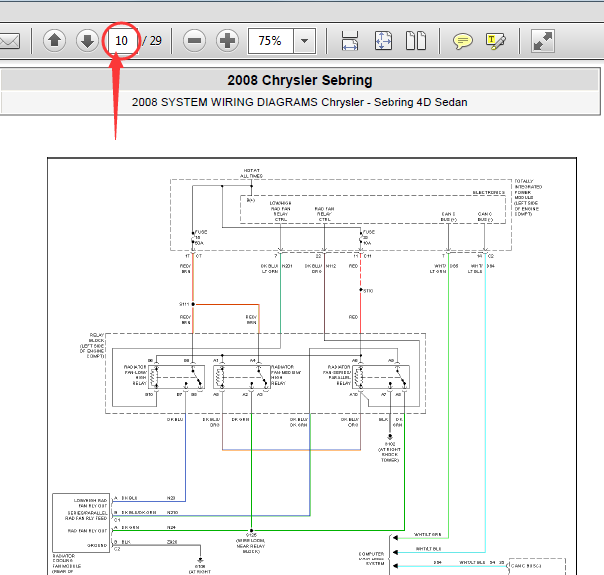Enable two-page view icon
Image resolution: width=604 pixels, height=575 pixels.
point(416,40)
